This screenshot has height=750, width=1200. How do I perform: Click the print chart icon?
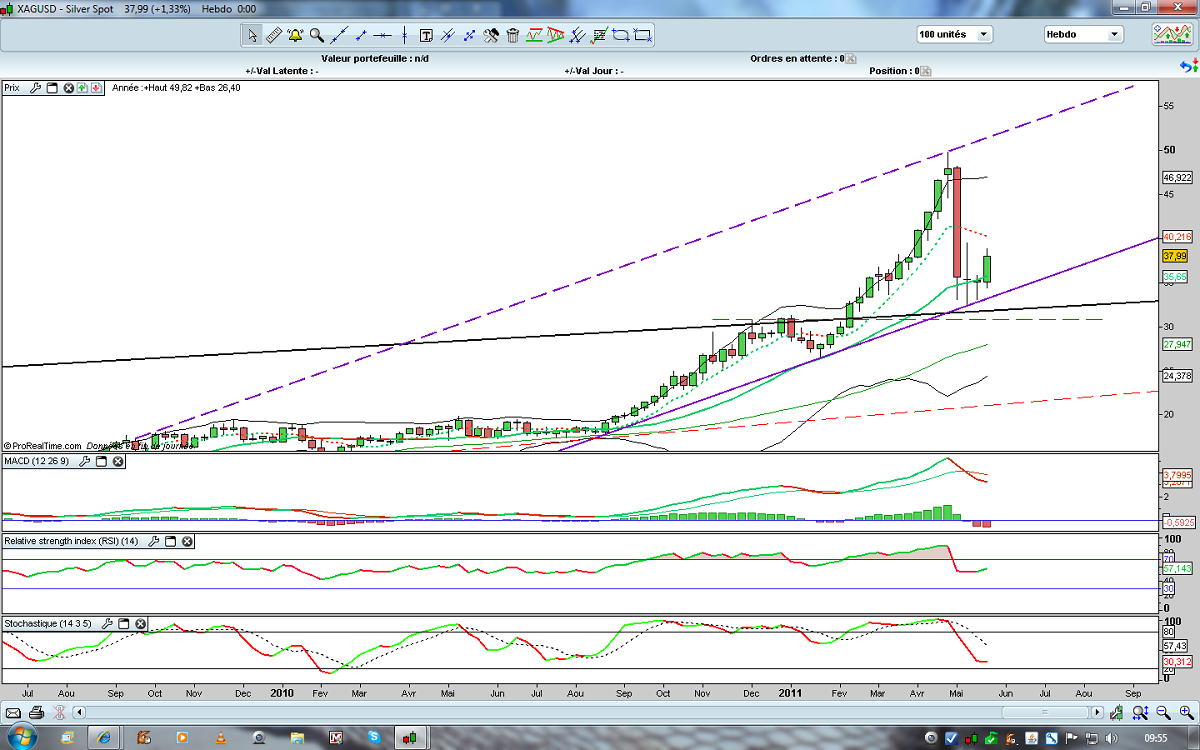(36, 713)
